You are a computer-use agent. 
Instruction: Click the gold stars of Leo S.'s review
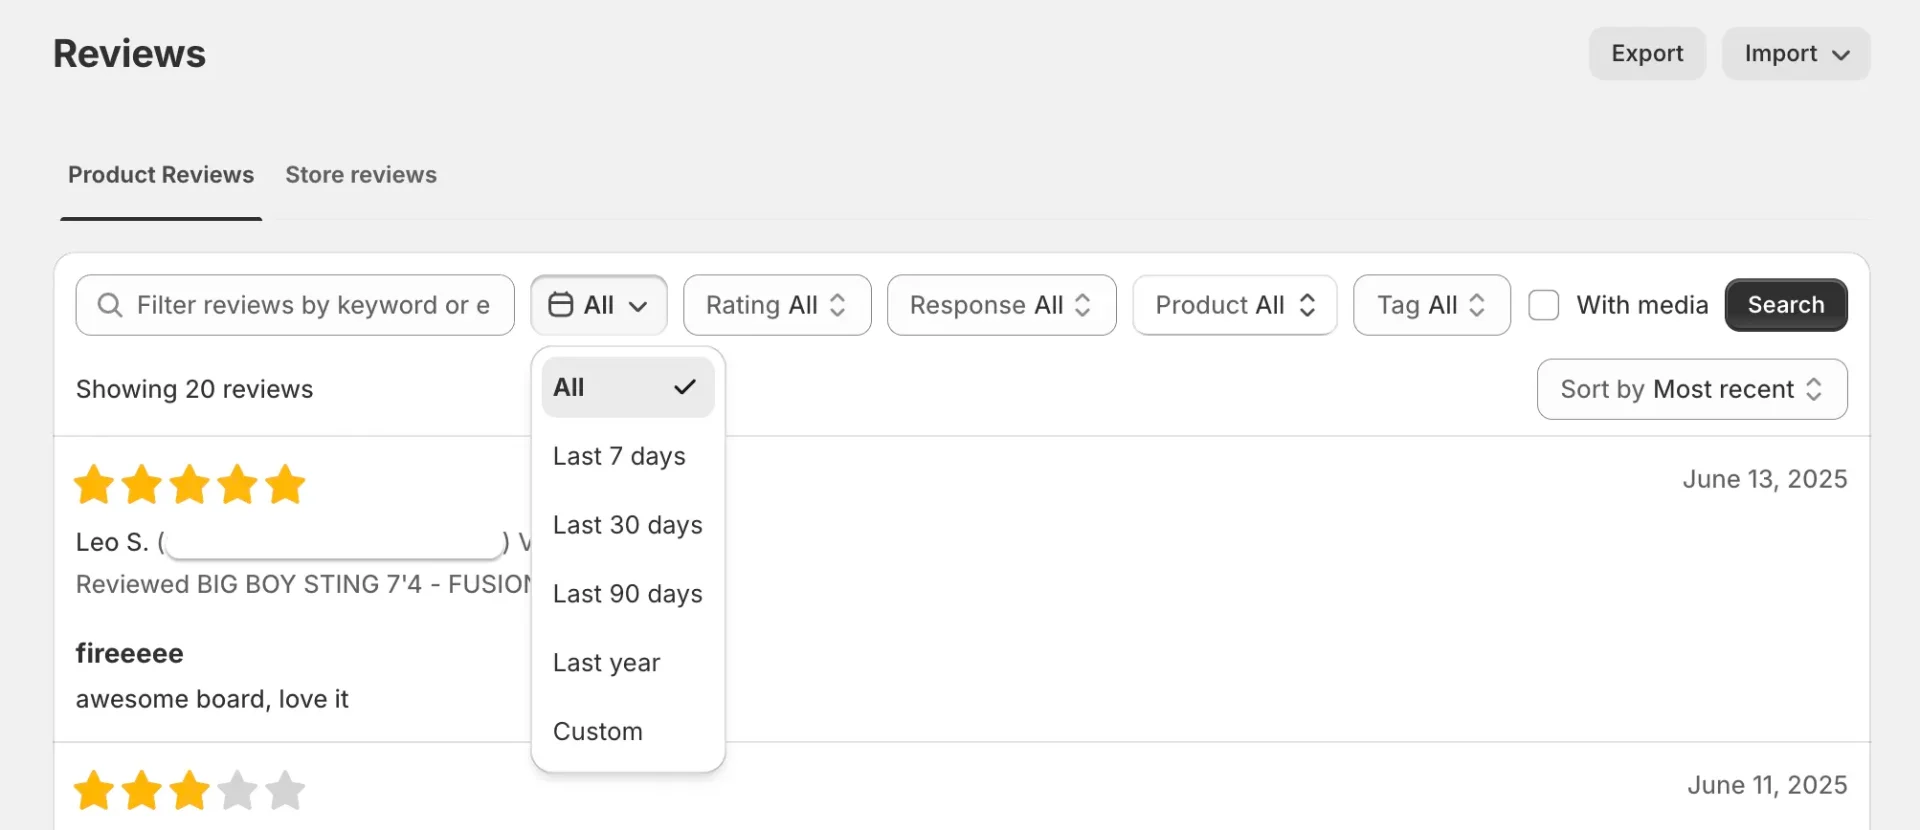pyautogui.click(x=190, y=485)
